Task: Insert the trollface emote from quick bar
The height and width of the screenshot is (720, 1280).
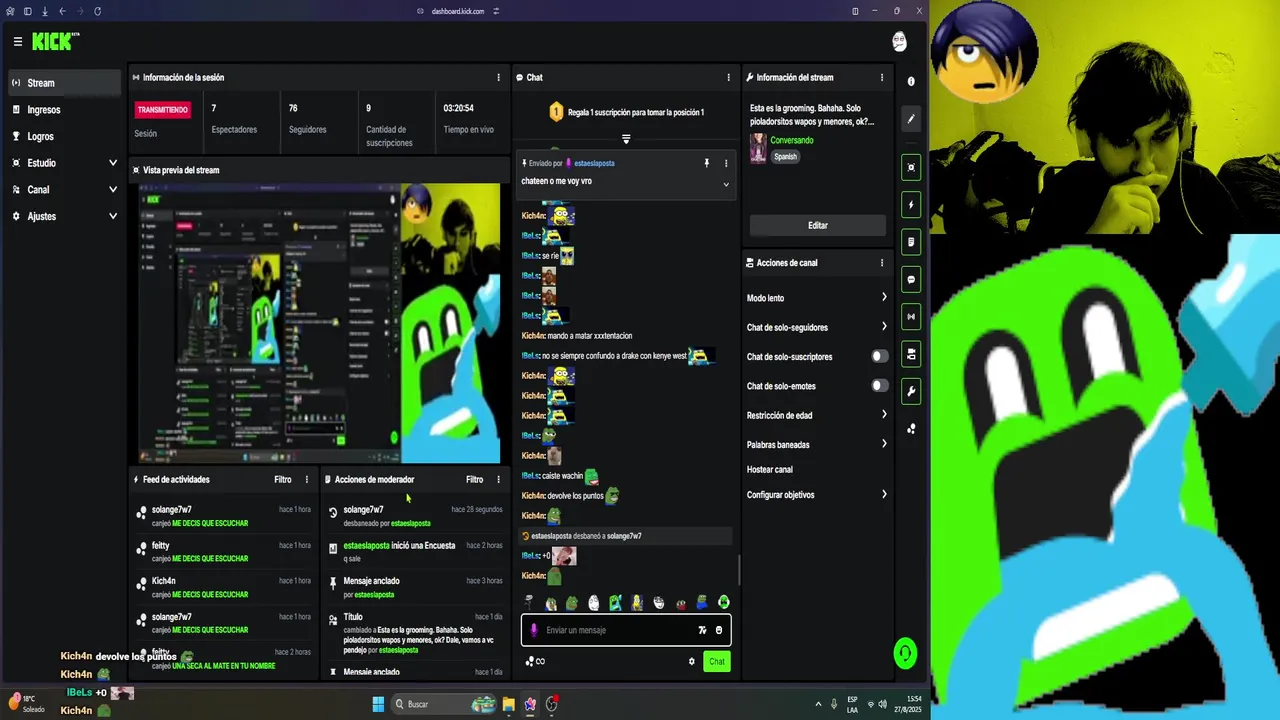Action: tap(659, 602)
